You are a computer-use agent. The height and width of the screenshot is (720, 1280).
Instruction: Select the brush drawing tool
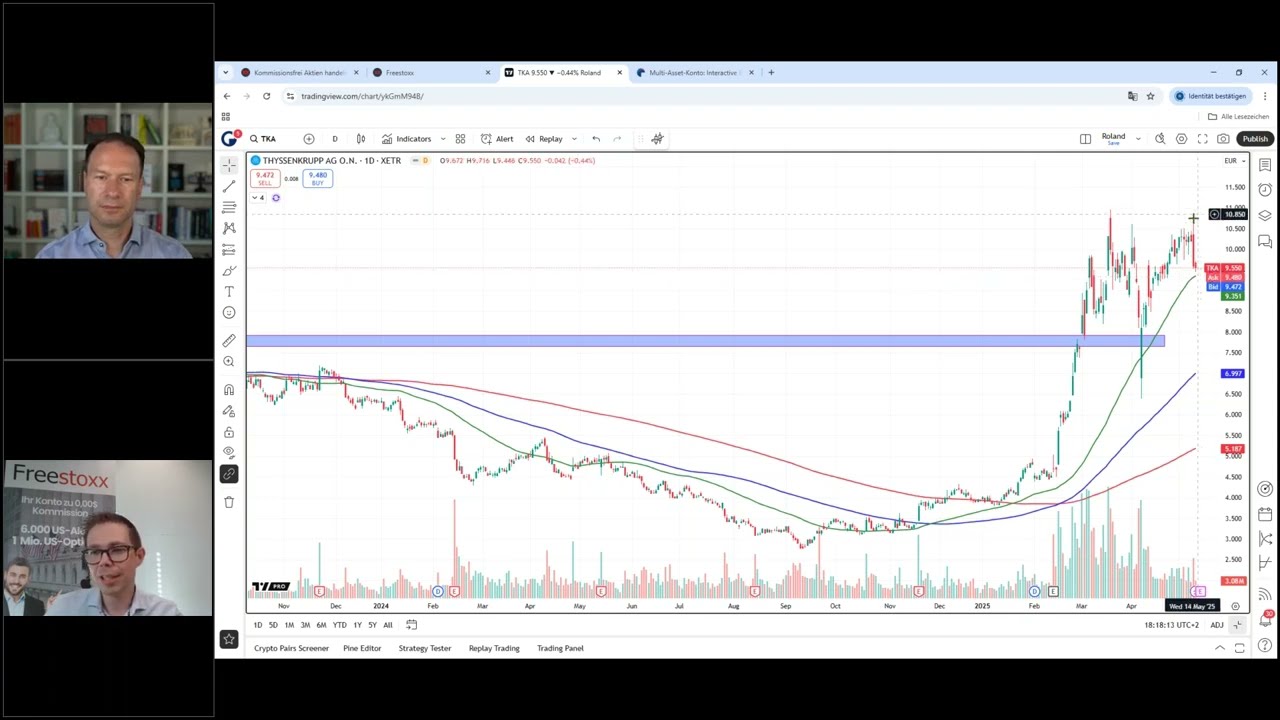click(229, 270)
